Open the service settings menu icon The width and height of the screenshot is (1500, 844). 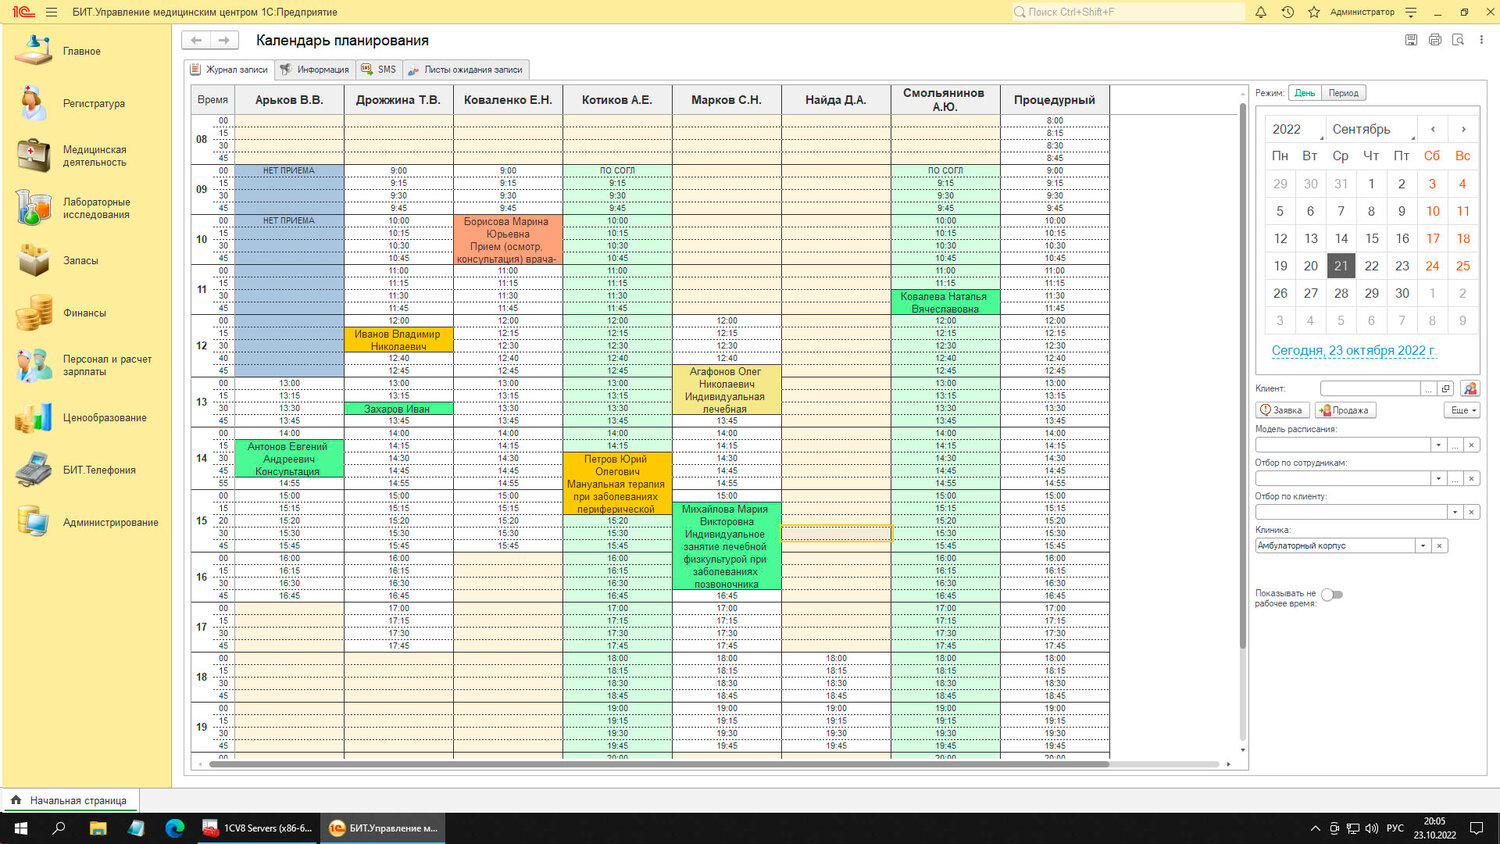click(1411, 12)
